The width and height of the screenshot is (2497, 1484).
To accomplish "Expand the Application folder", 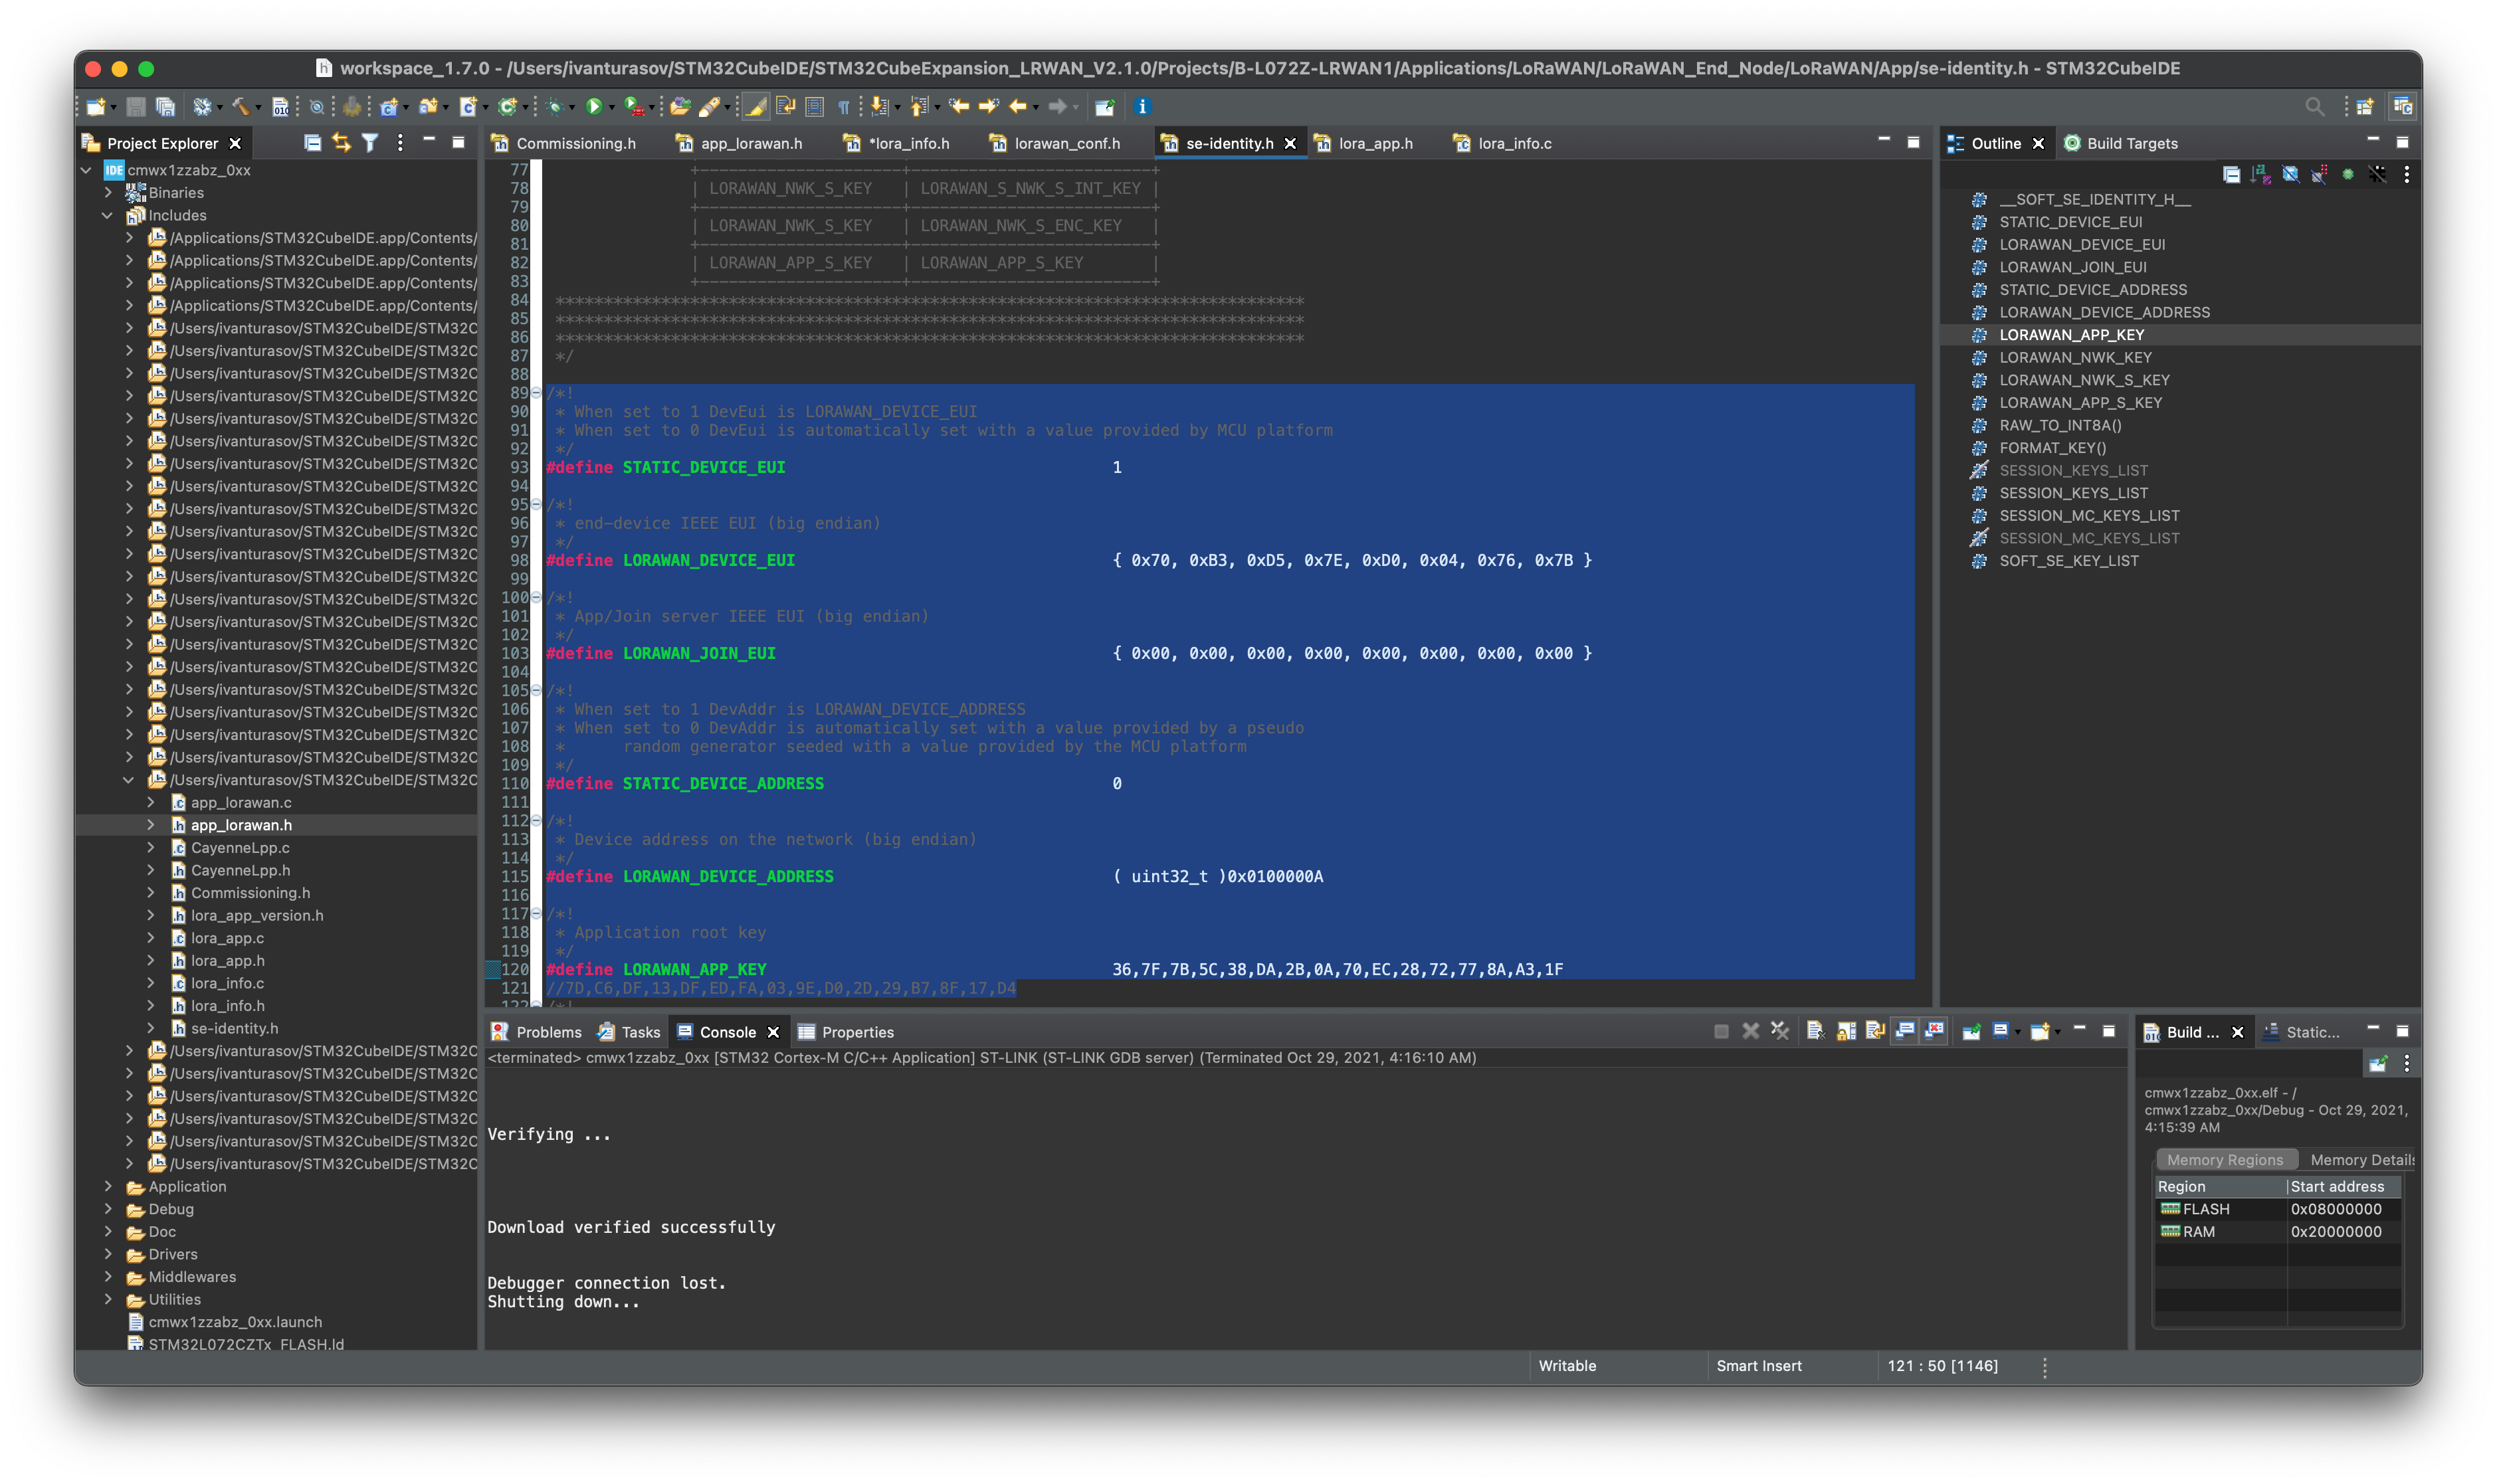I will point(108,1187).
